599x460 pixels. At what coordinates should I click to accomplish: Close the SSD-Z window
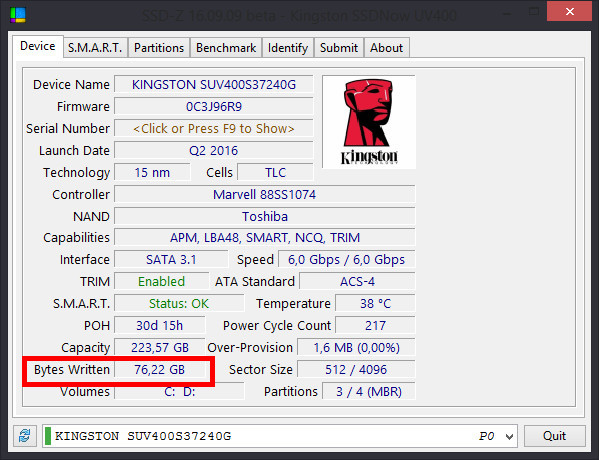pyautogui.click(x=569, y=11)
